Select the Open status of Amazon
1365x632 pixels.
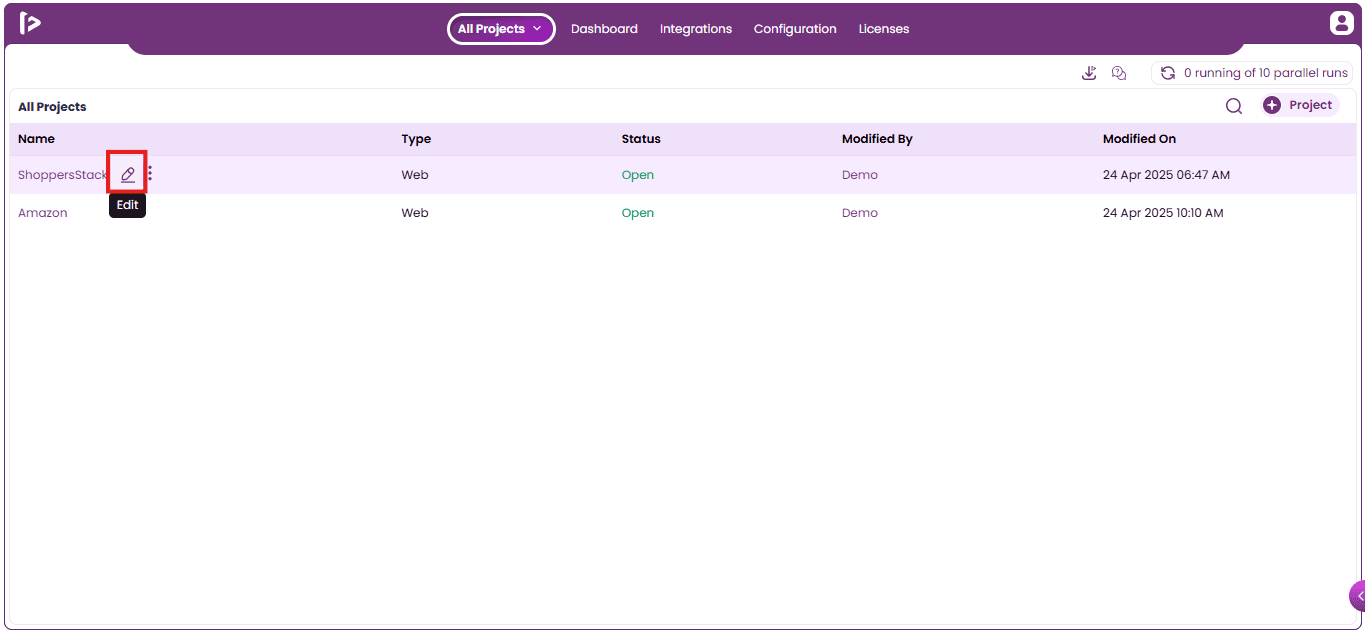click(638, 213)
